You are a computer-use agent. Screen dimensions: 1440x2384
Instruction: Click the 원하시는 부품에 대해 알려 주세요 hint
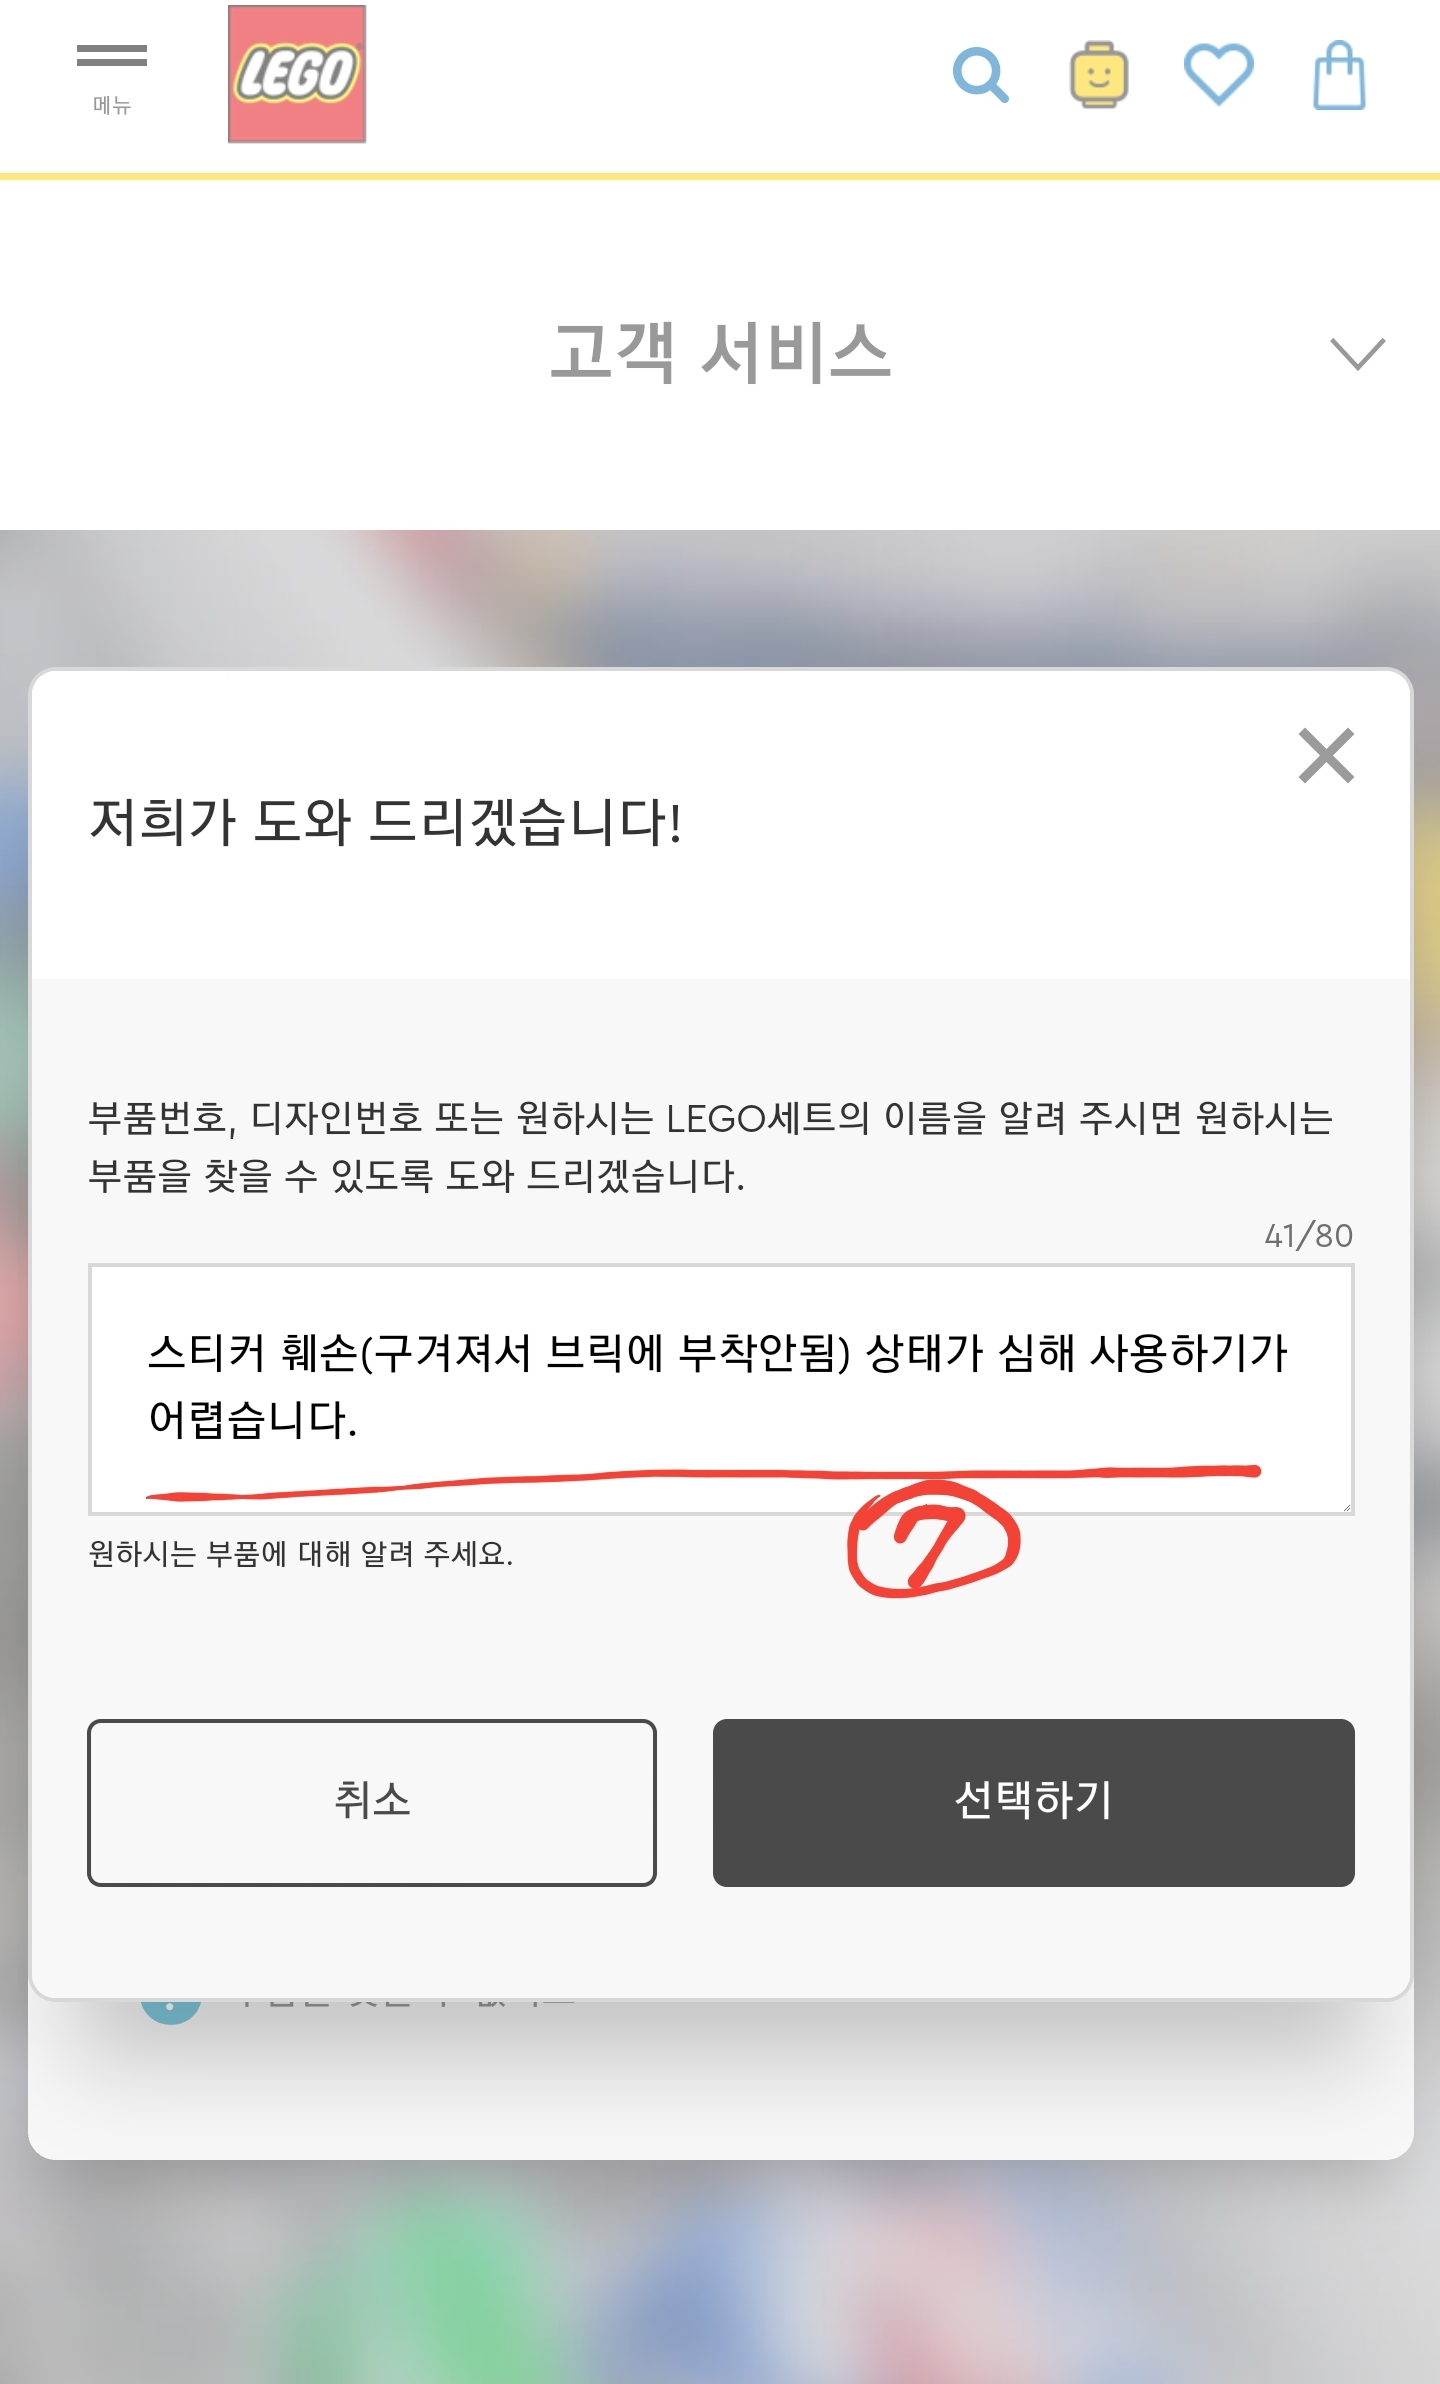[301, 1553]
